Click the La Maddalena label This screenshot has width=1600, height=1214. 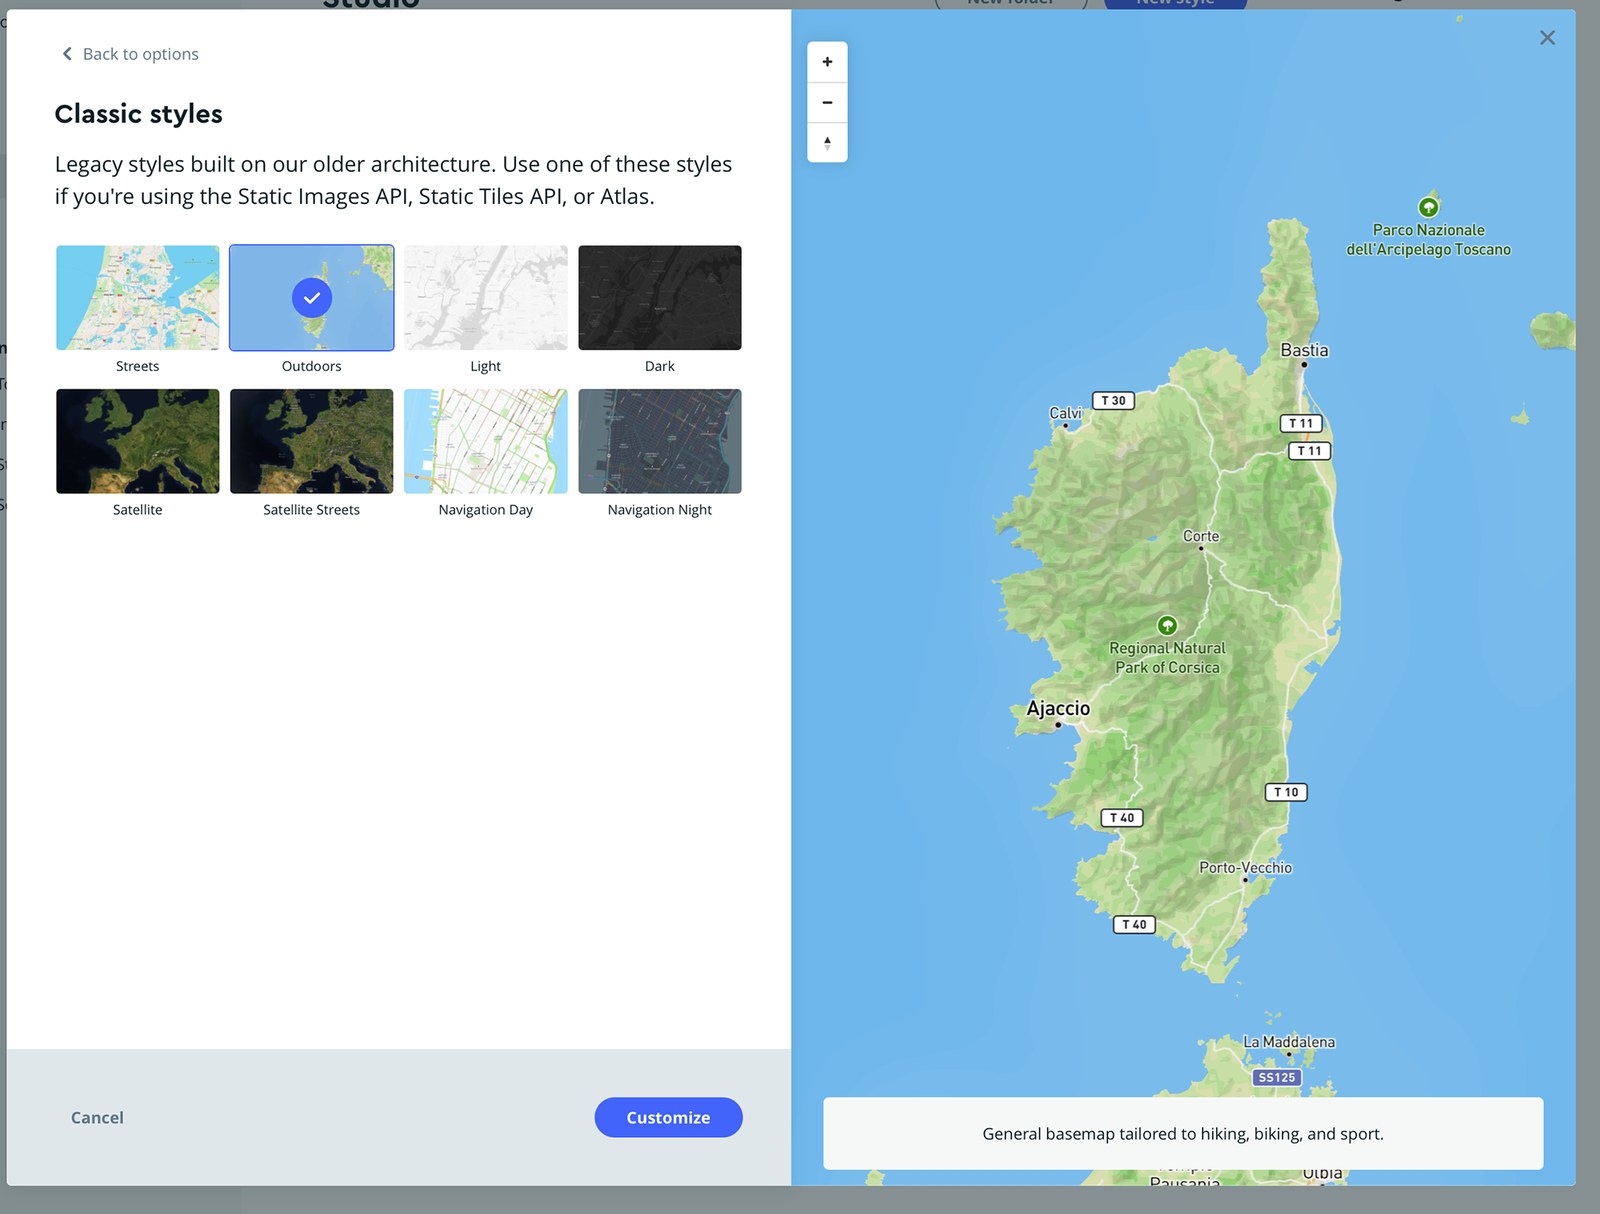(1289, 1041)
